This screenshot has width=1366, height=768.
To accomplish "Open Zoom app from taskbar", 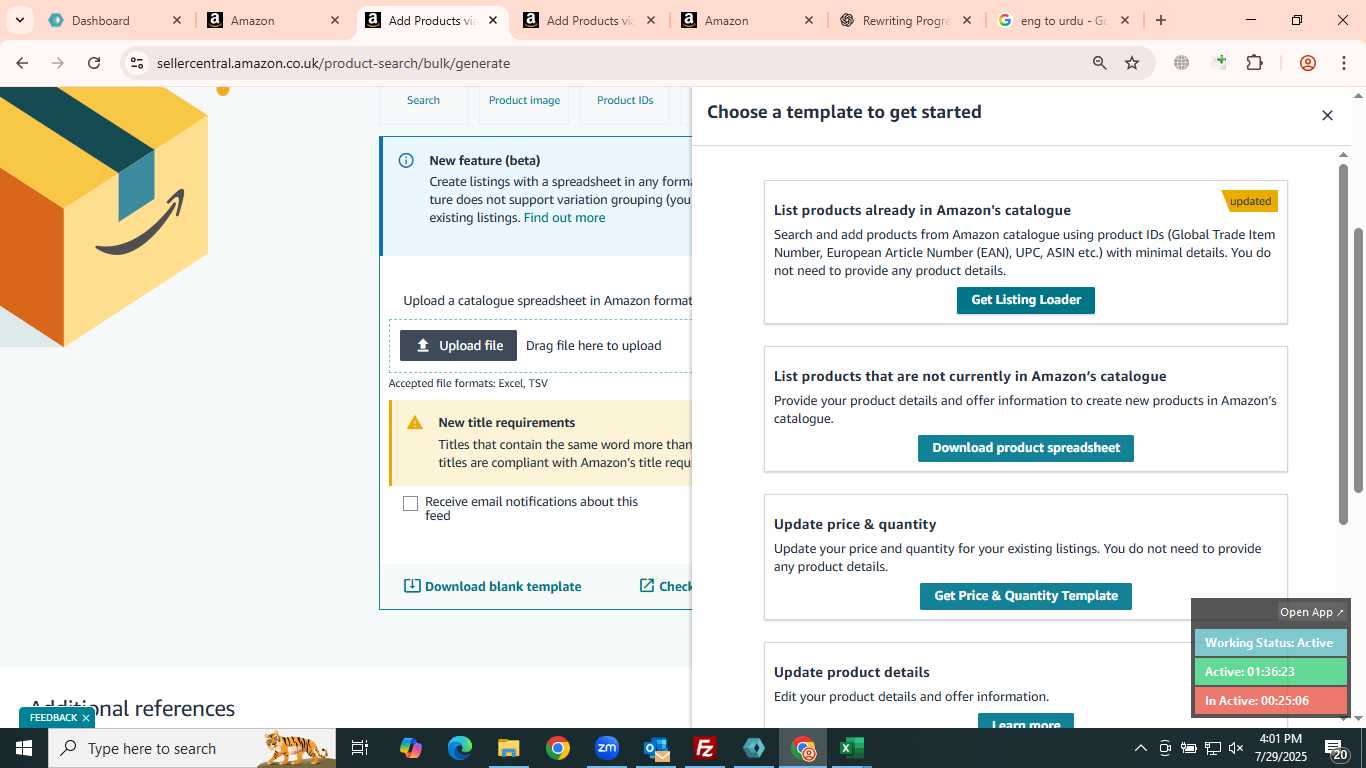I will (x=607, y=748).
